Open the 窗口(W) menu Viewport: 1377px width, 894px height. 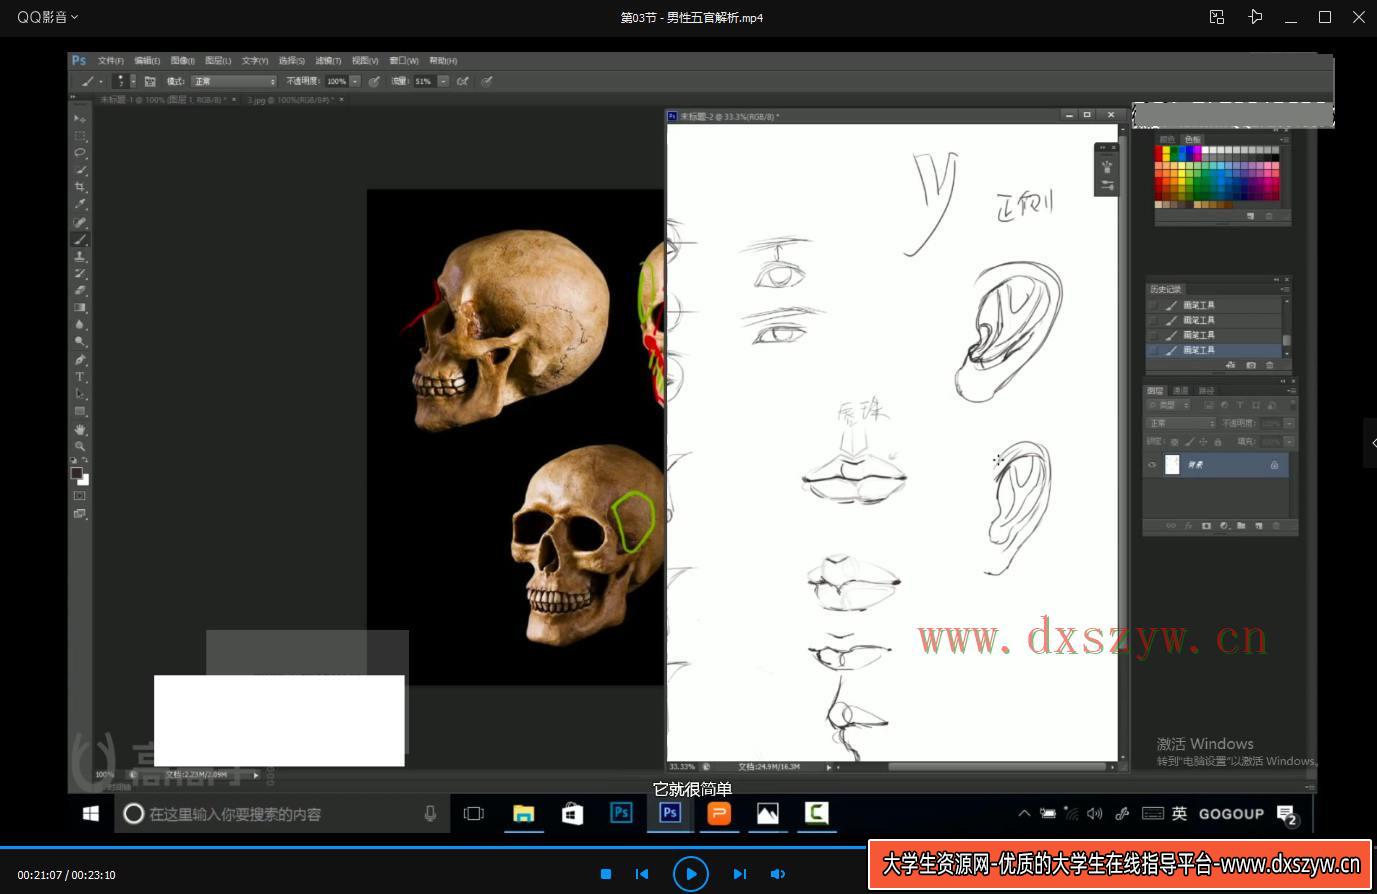(404, 61)
